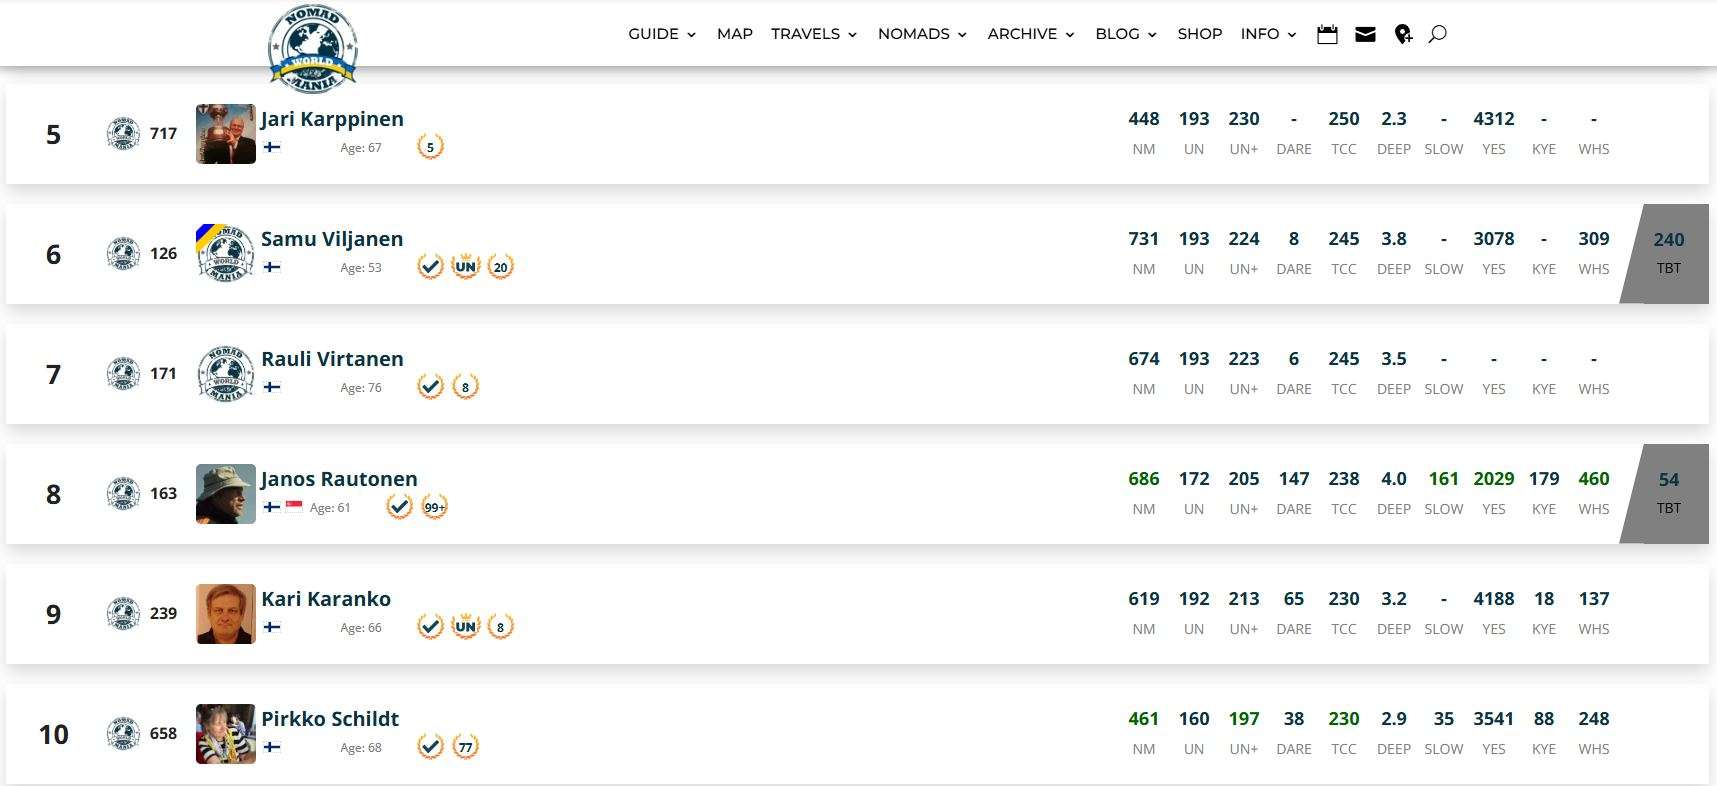The height and width of the screenshot is (786, 1717).
Task: Expand the TRAVELS dropdown menu
Action: 814,34
